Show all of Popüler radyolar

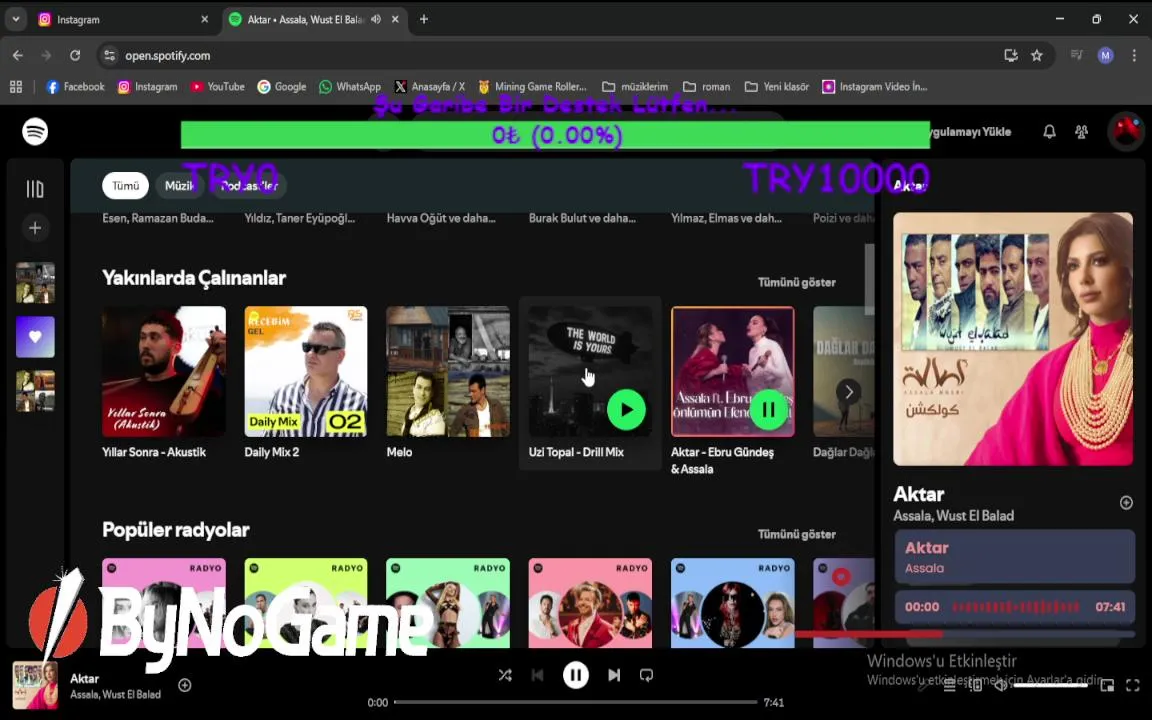(796, 534)
